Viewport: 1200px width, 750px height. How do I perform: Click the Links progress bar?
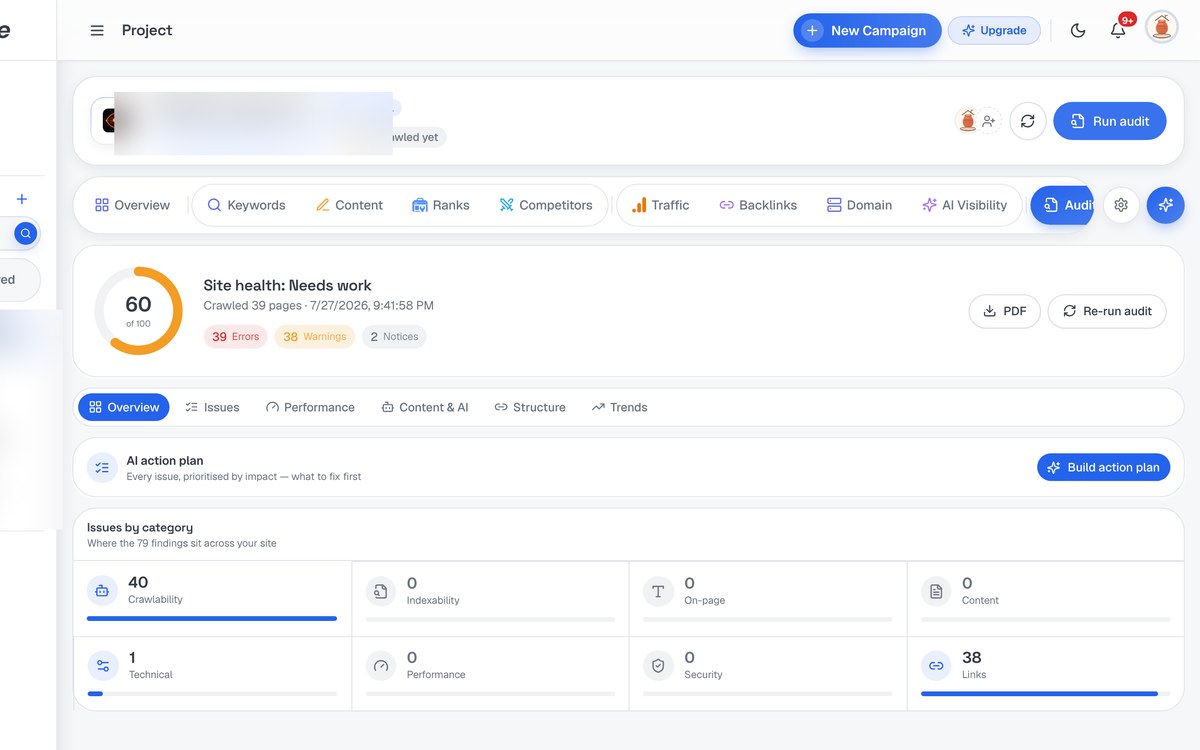pyautogui.click(x=1045, y=693)
